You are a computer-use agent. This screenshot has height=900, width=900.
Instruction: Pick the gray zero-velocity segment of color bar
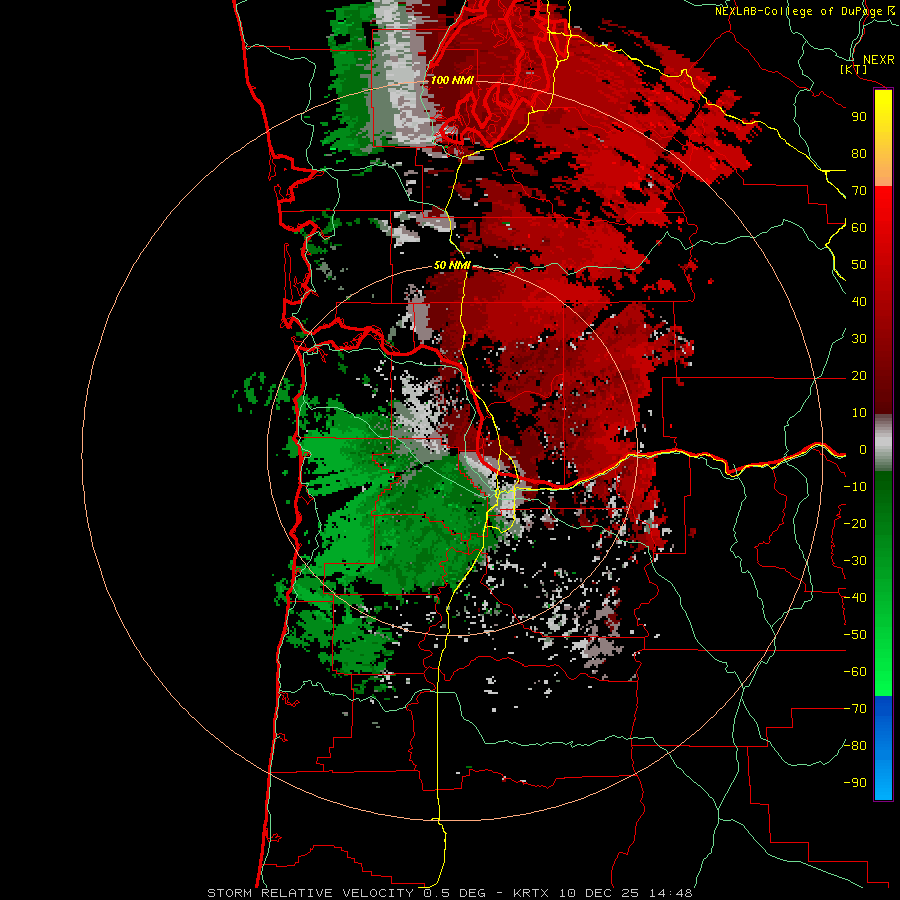(883, 443)
